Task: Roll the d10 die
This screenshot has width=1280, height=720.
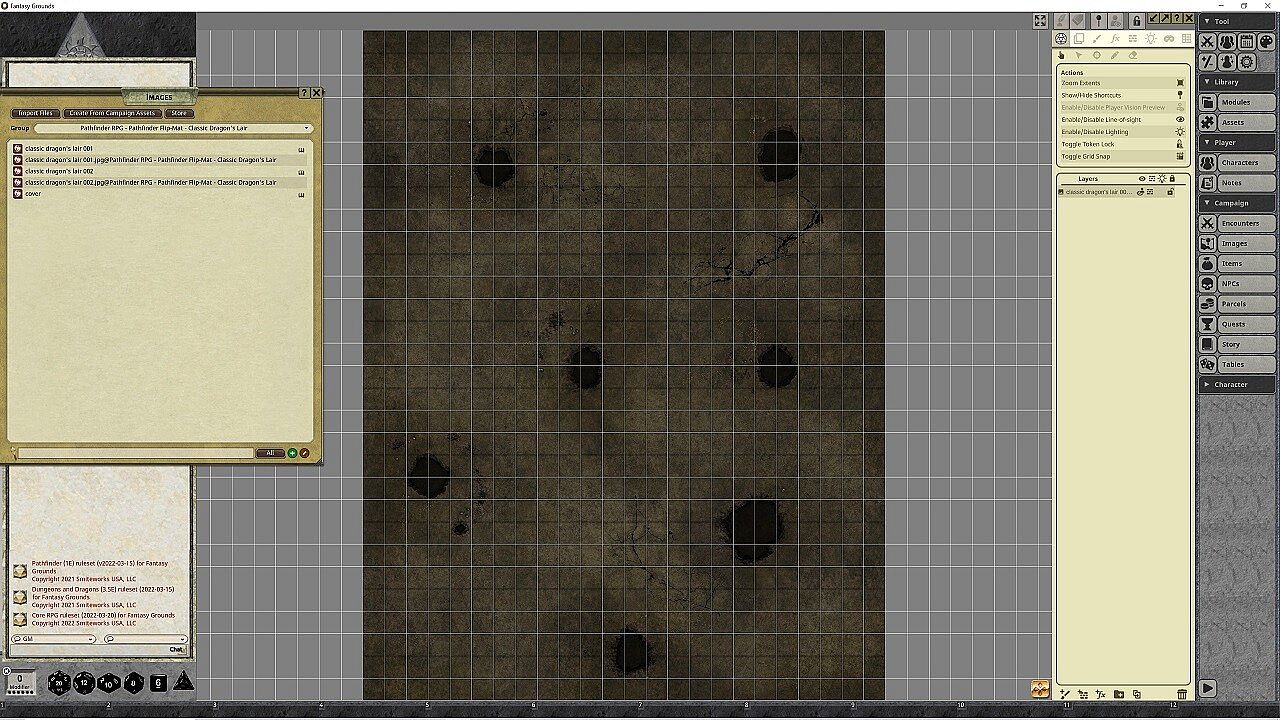Action: pos(109,683)
